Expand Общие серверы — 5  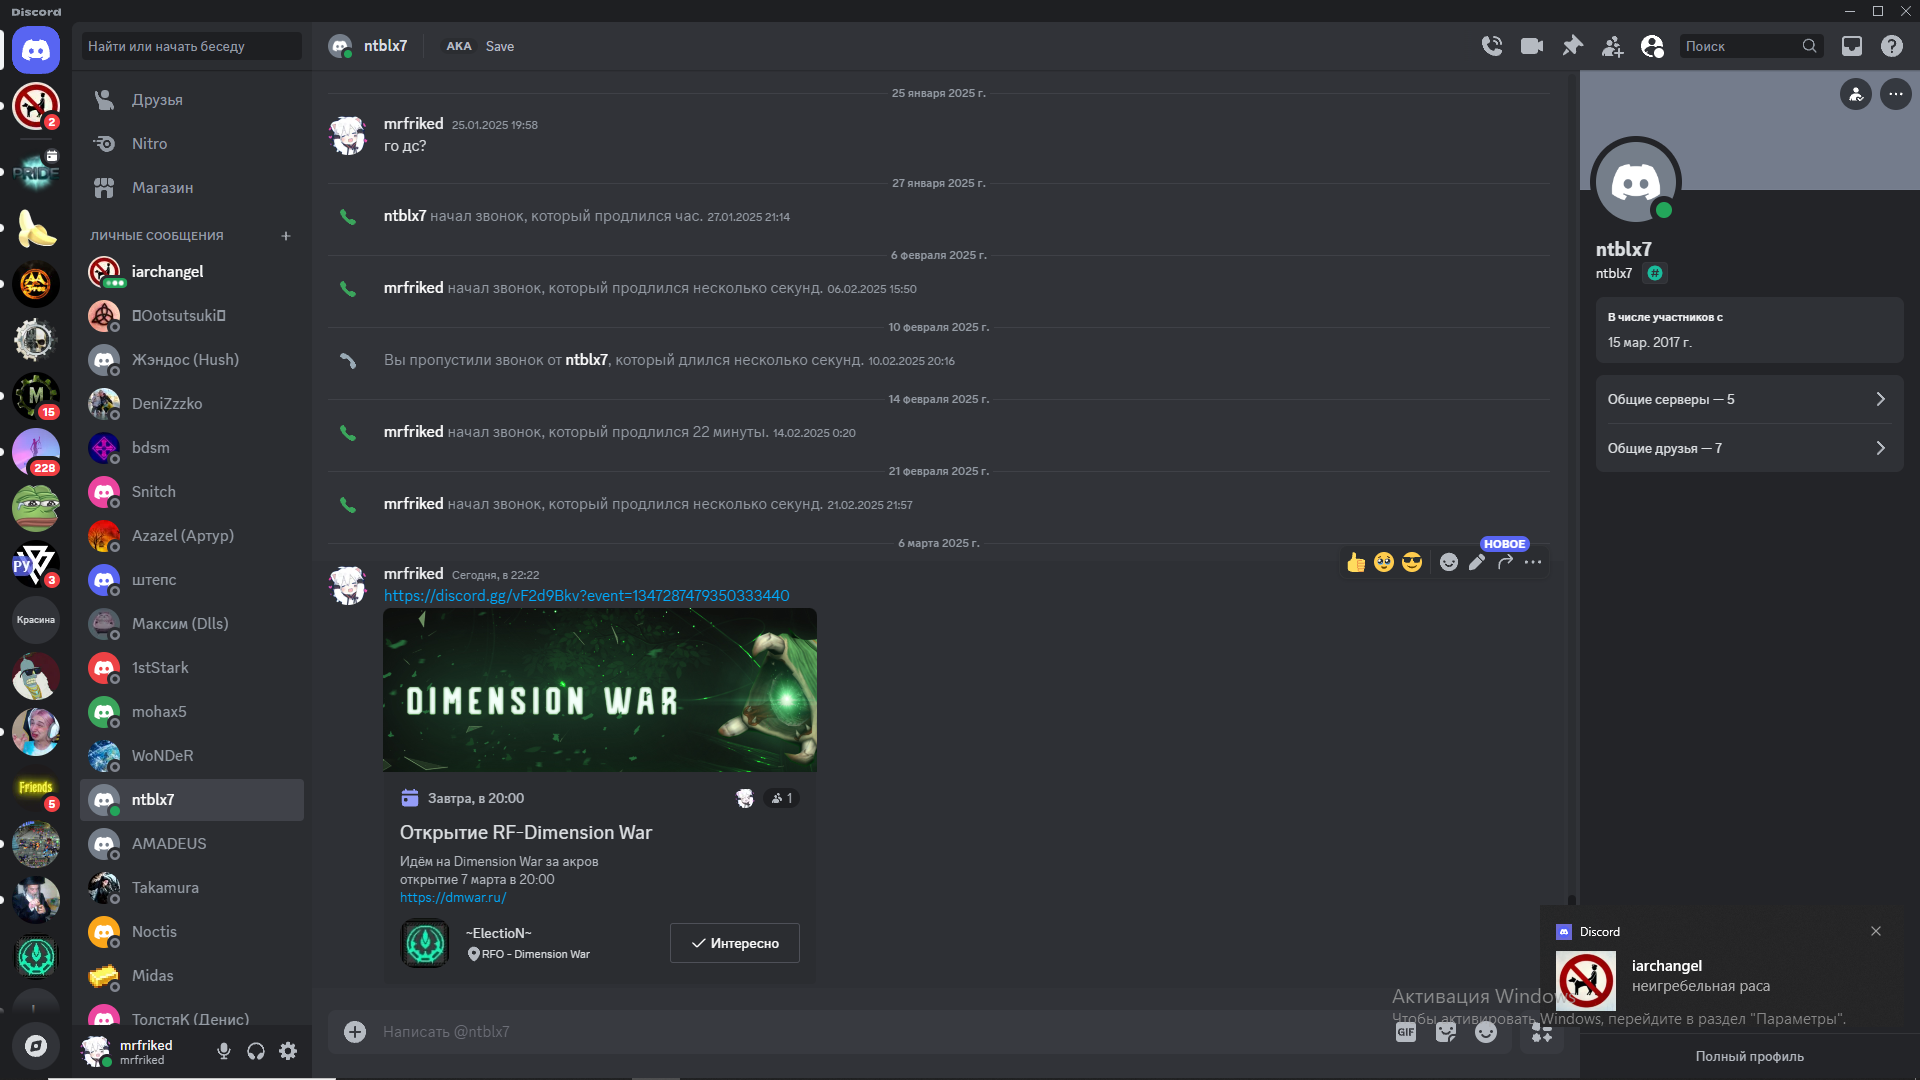pos(1749,399)
